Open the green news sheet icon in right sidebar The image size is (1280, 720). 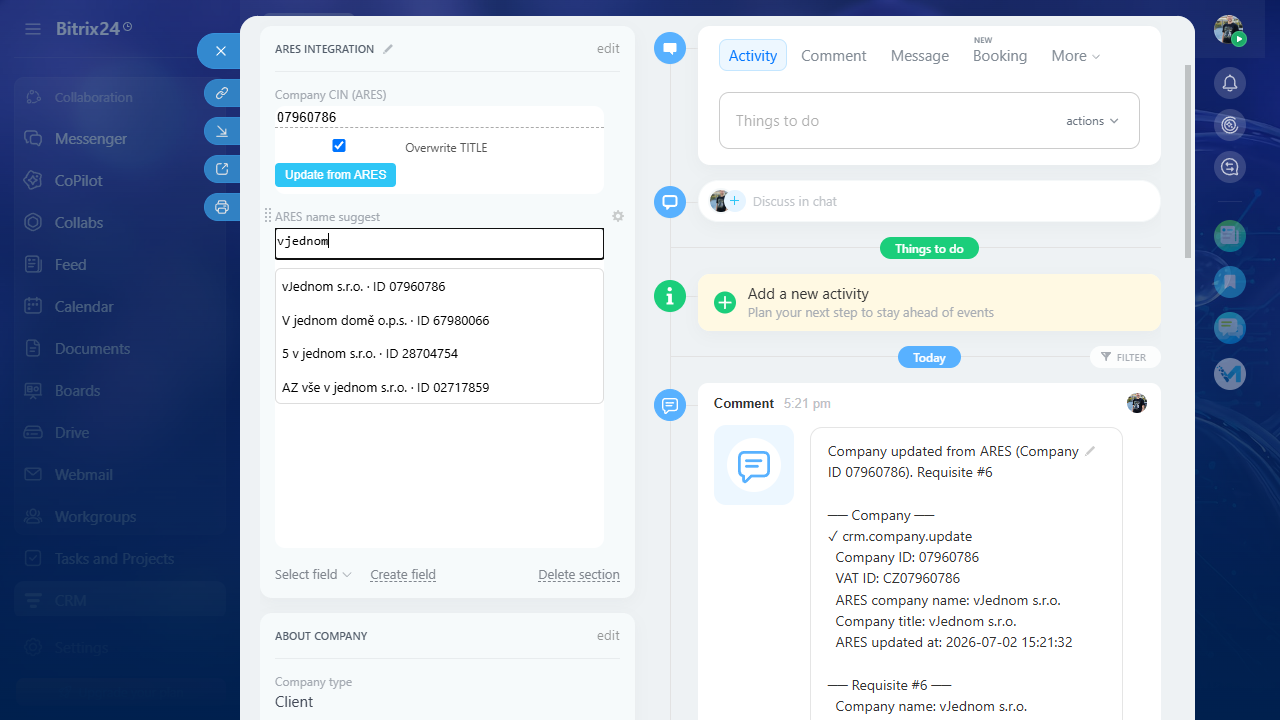1230,236
